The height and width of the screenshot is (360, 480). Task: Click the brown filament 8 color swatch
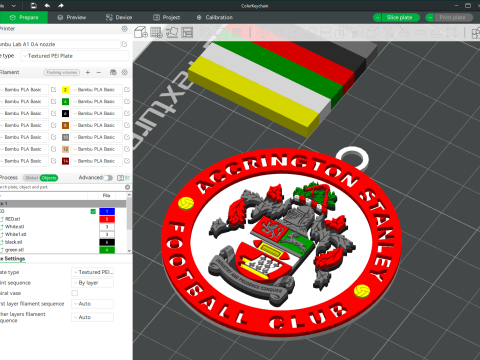pyautogui.click(x=65, y=125)
